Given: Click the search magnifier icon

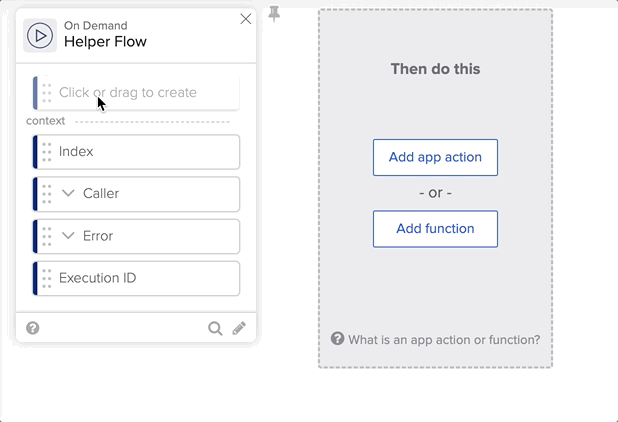Looking at the screenshot, I should pos(215,328).
